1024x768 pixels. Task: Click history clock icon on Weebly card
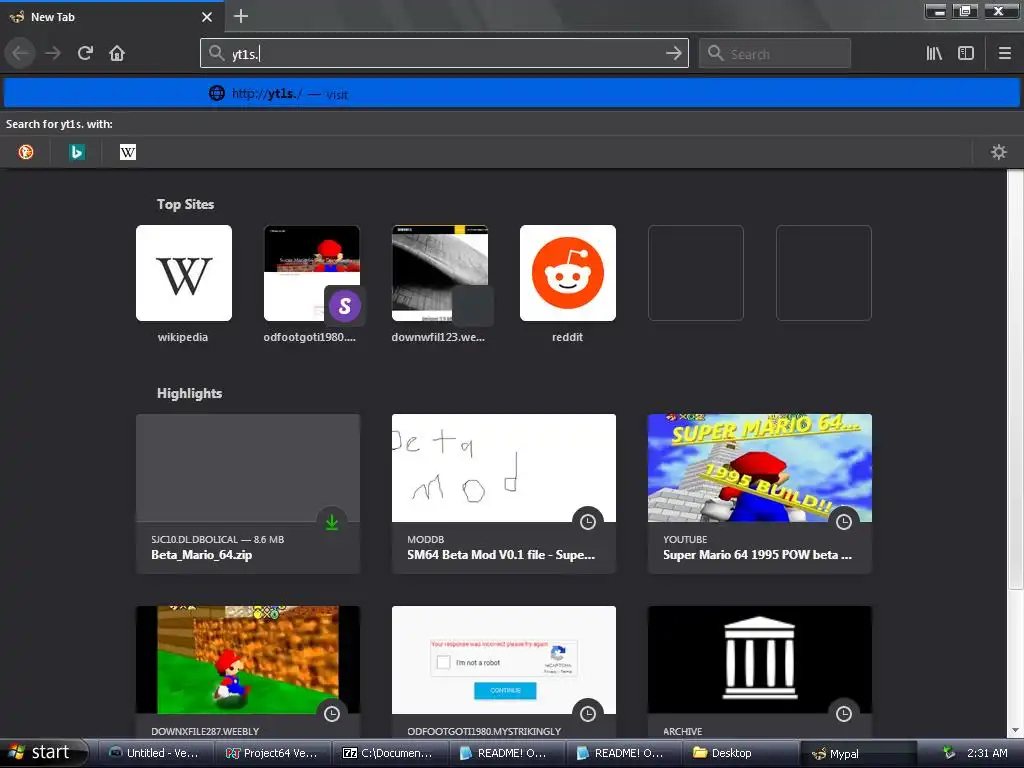[332, 714]
